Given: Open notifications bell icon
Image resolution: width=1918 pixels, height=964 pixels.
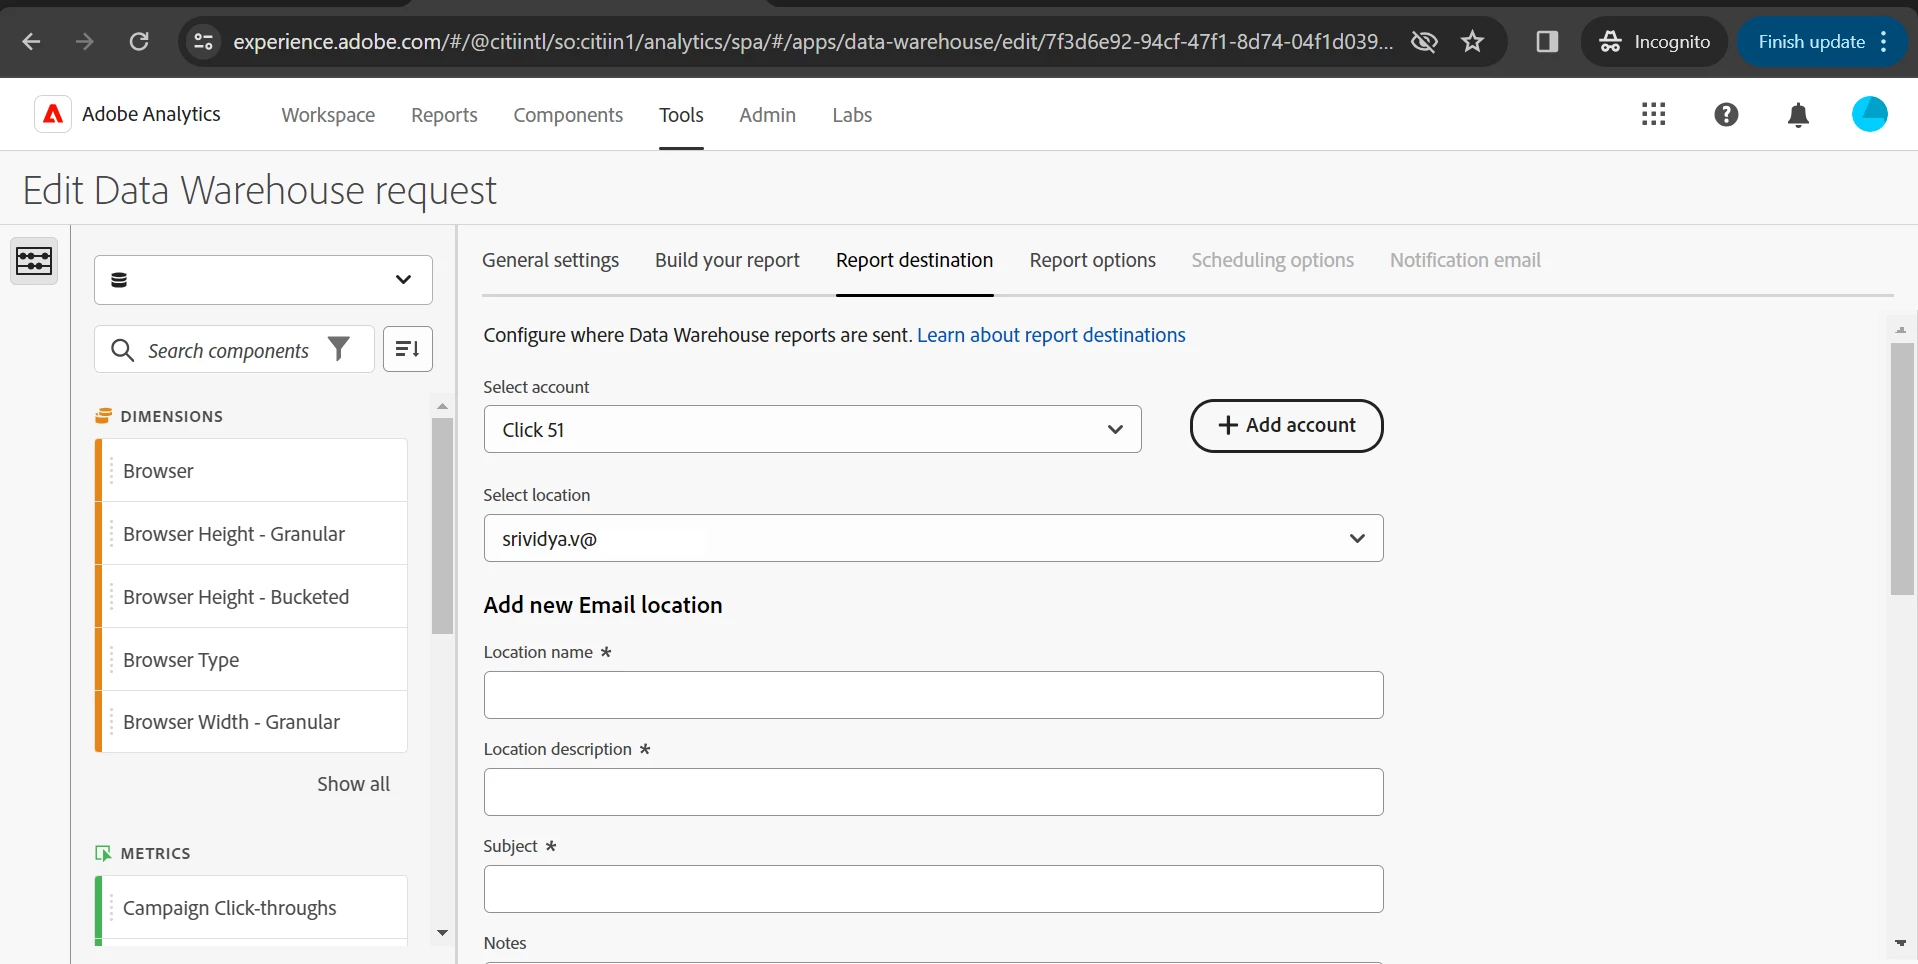Looking at the screenshot, I should pyautogui.click(x=1798, y=115).
